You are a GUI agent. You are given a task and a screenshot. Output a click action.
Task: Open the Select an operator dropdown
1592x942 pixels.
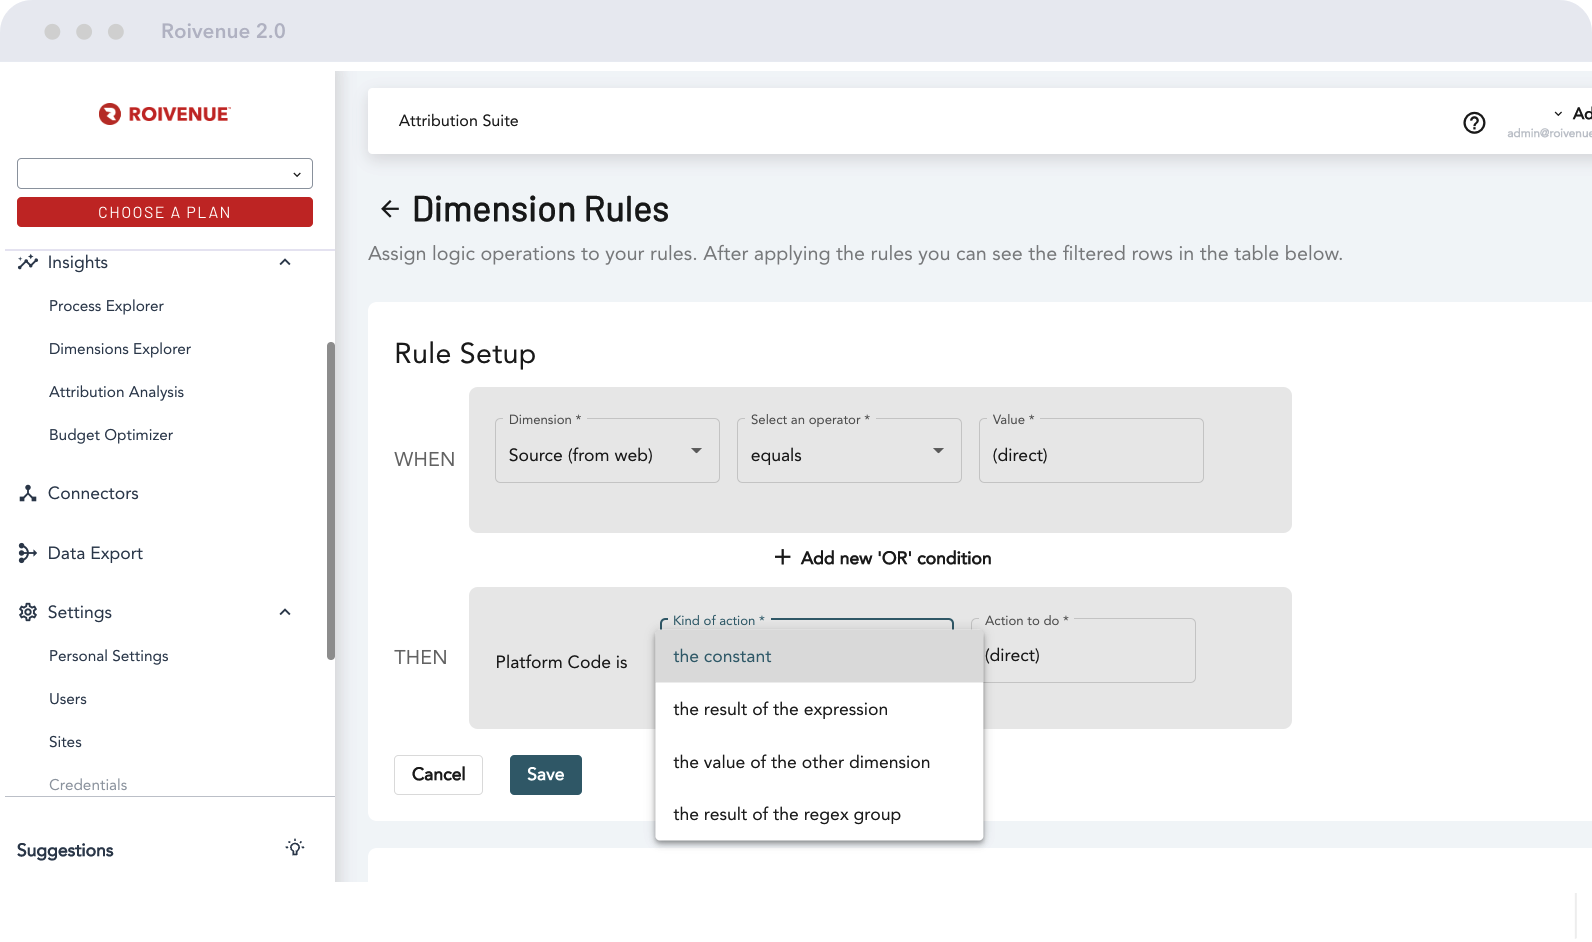[849, 451]
